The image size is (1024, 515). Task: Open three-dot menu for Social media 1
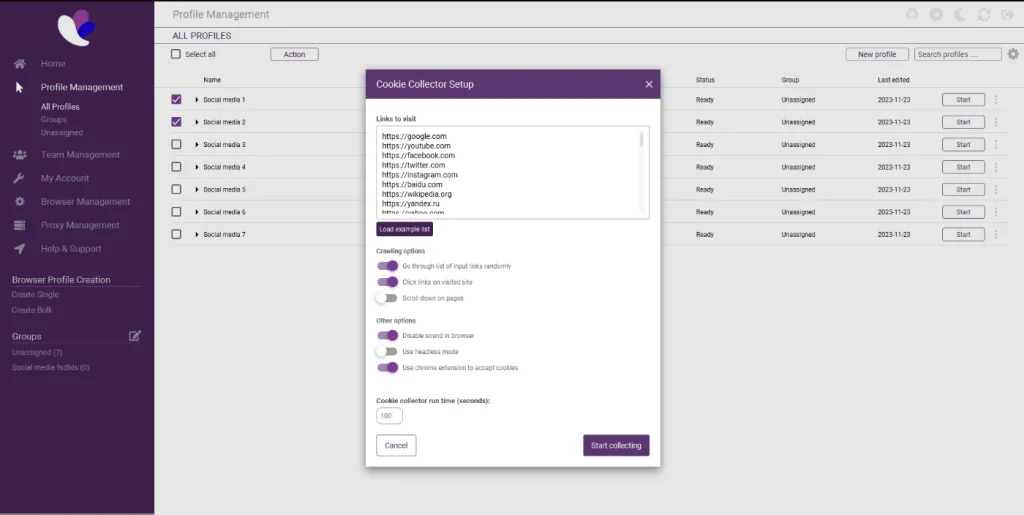995,100
